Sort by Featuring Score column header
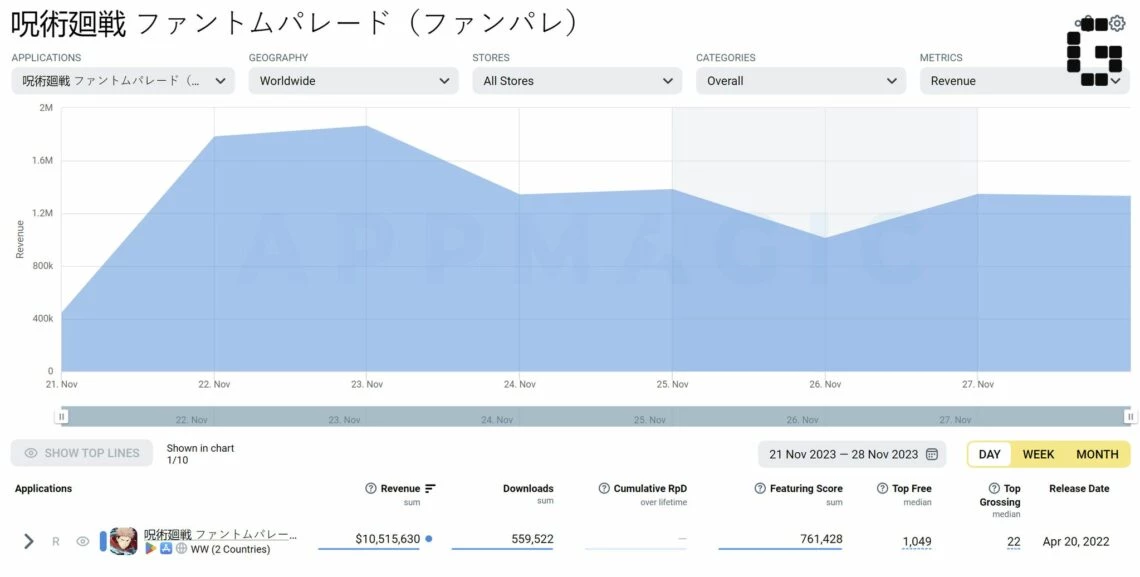The width and height of the screenshot is (1140, 577). click(x=806, y=488)
